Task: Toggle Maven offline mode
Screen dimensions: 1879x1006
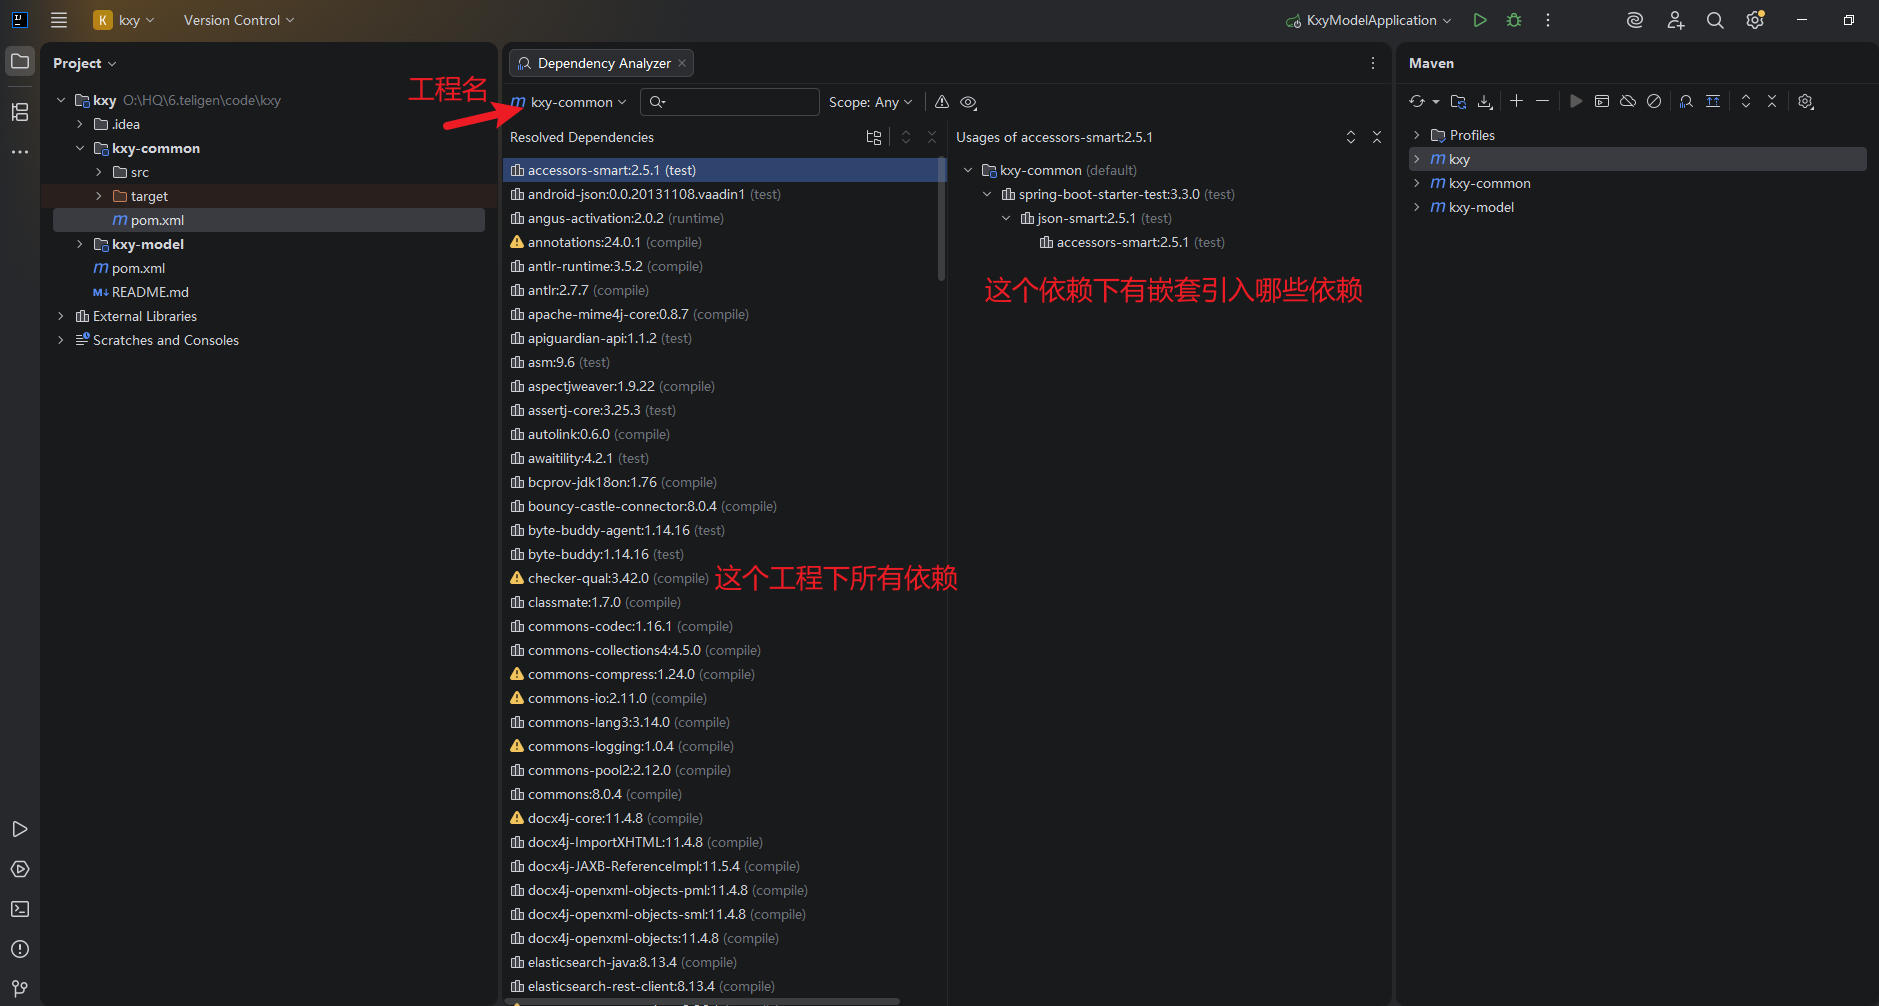Action: (1628, 101)
